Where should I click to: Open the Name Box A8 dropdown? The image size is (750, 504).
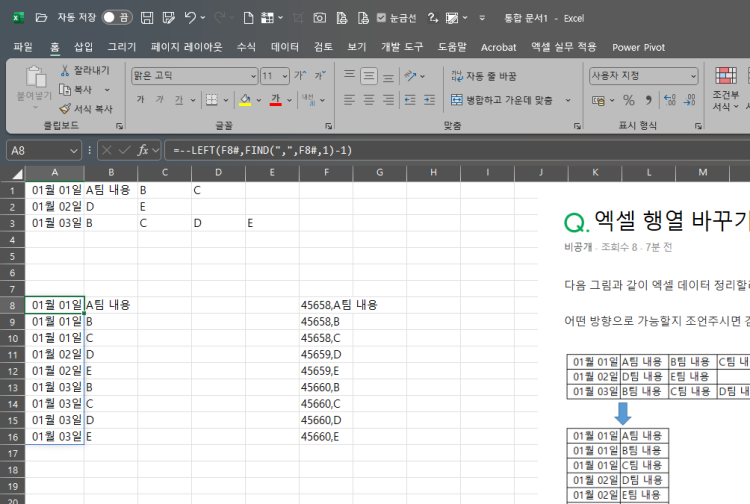pos(74,151)
